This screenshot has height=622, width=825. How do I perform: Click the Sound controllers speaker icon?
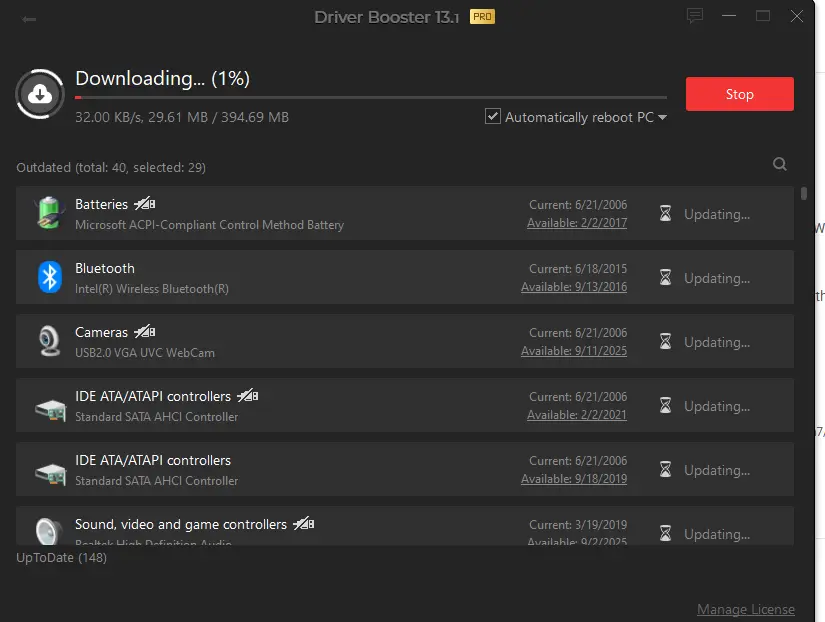coord(48,531)
